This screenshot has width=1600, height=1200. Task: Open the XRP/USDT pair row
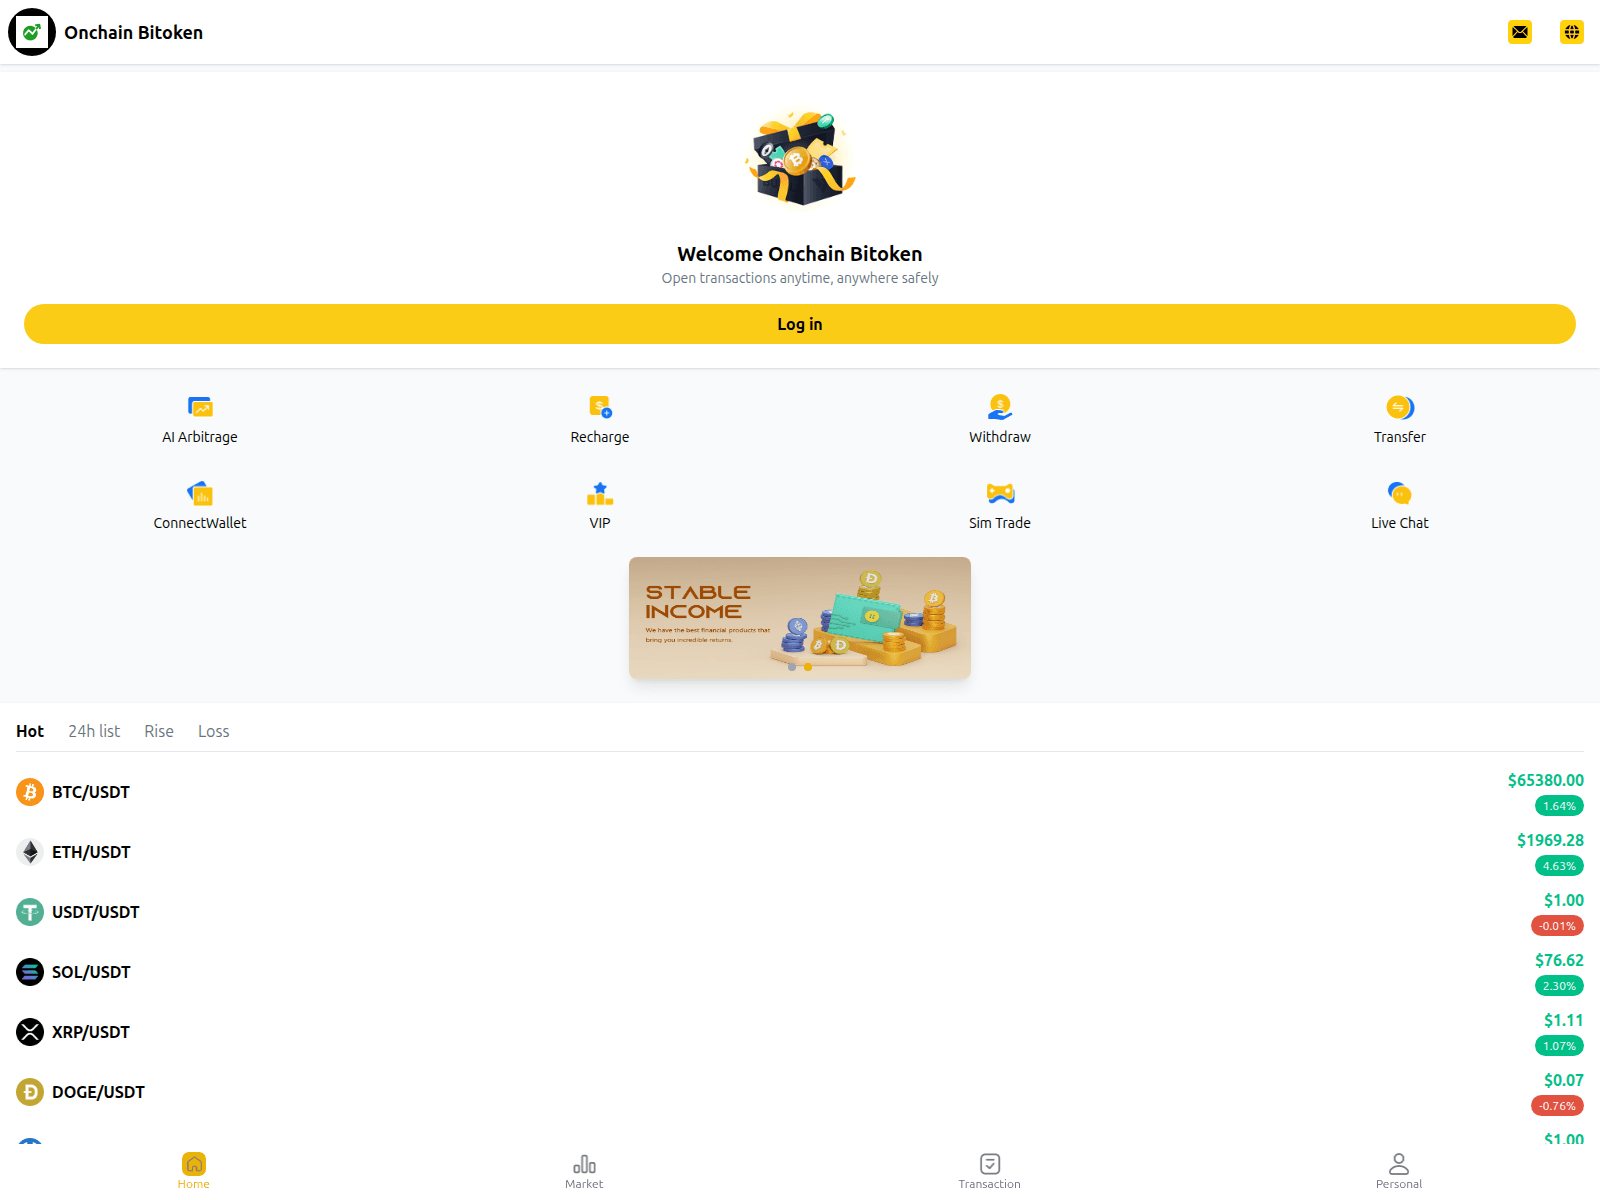(x=800, y=1032)
